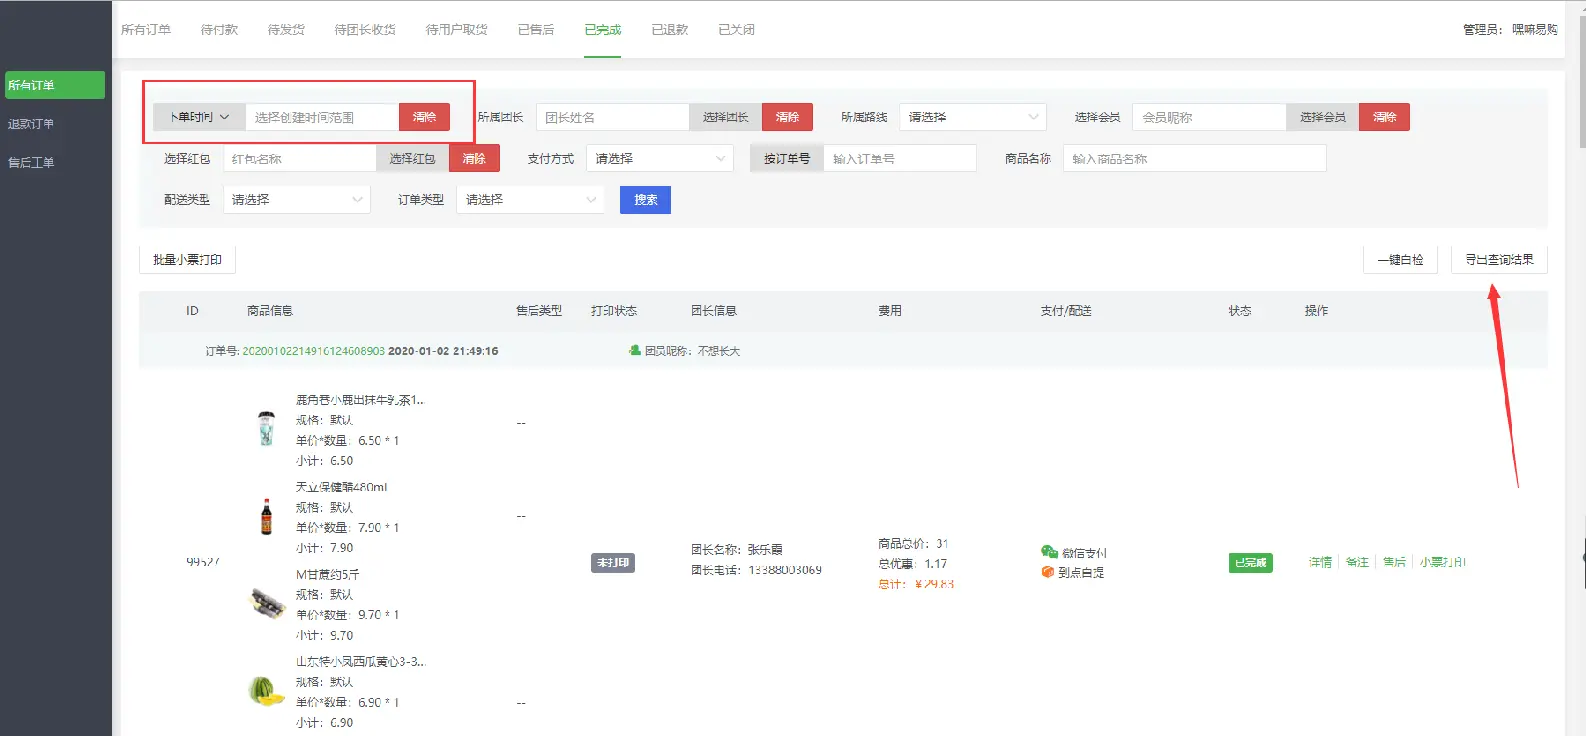1586x736 pixels.
Task: Focus the 选择创建时间范围 date range field
Action: click(322, 117)
